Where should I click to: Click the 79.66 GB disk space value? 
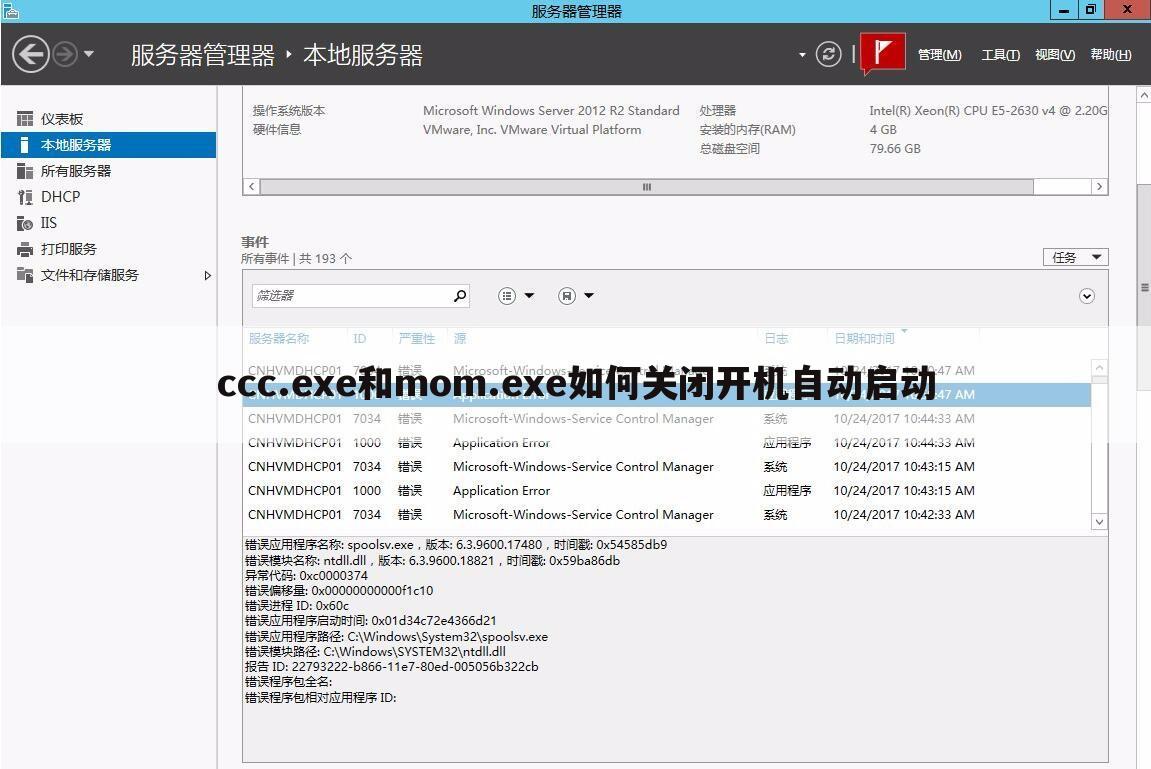[x=895, y=149]
